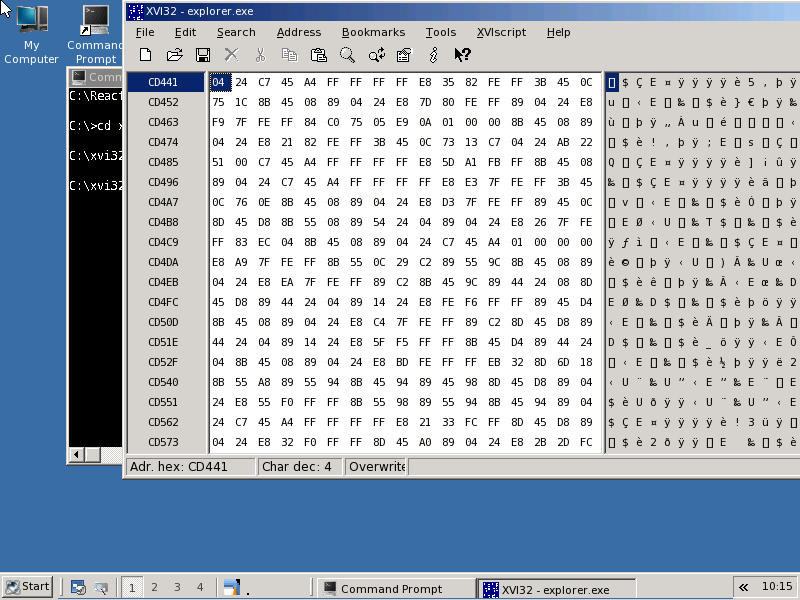
Task: Open the Address menu
Action: [299, 32]
